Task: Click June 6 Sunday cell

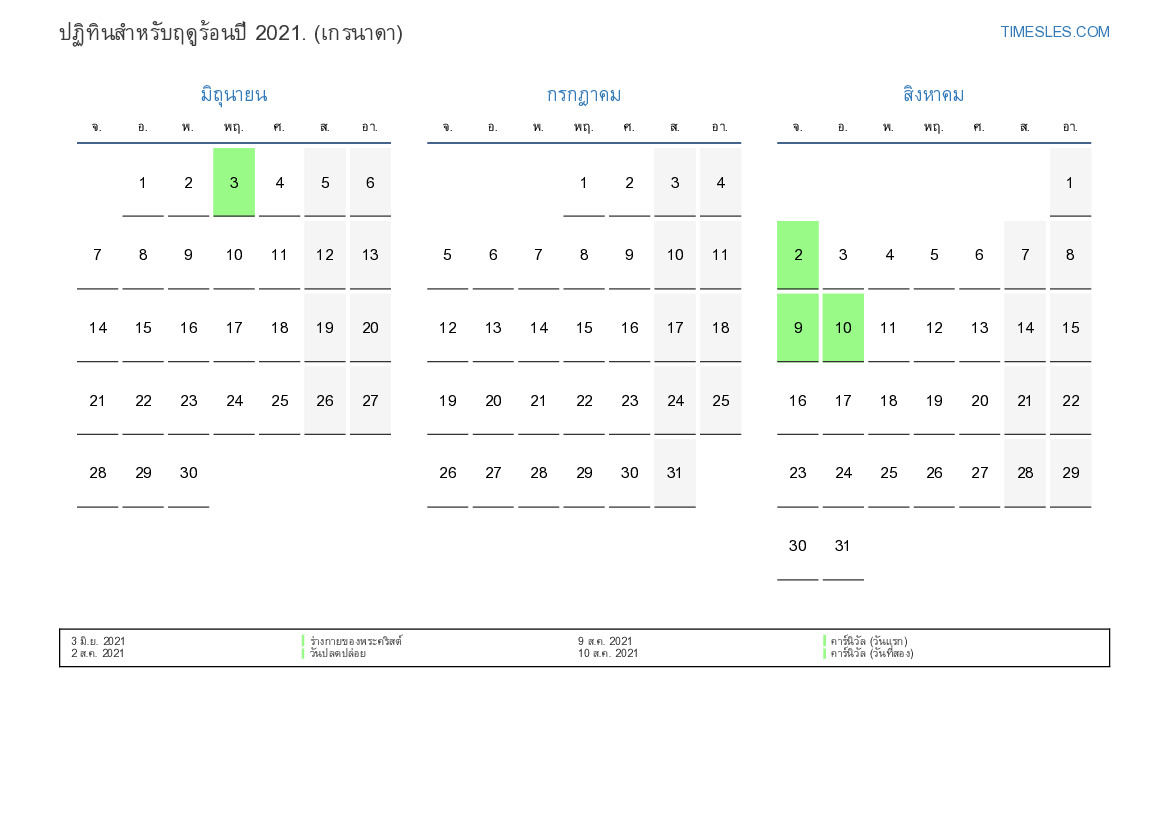Action: click(371, 183)
